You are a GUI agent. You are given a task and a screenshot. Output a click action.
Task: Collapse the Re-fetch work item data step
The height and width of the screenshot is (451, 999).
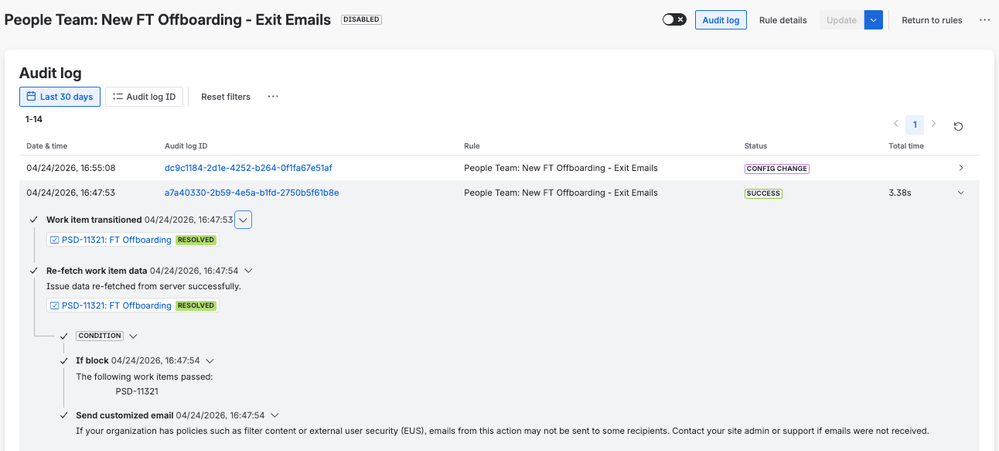[248, 270]
